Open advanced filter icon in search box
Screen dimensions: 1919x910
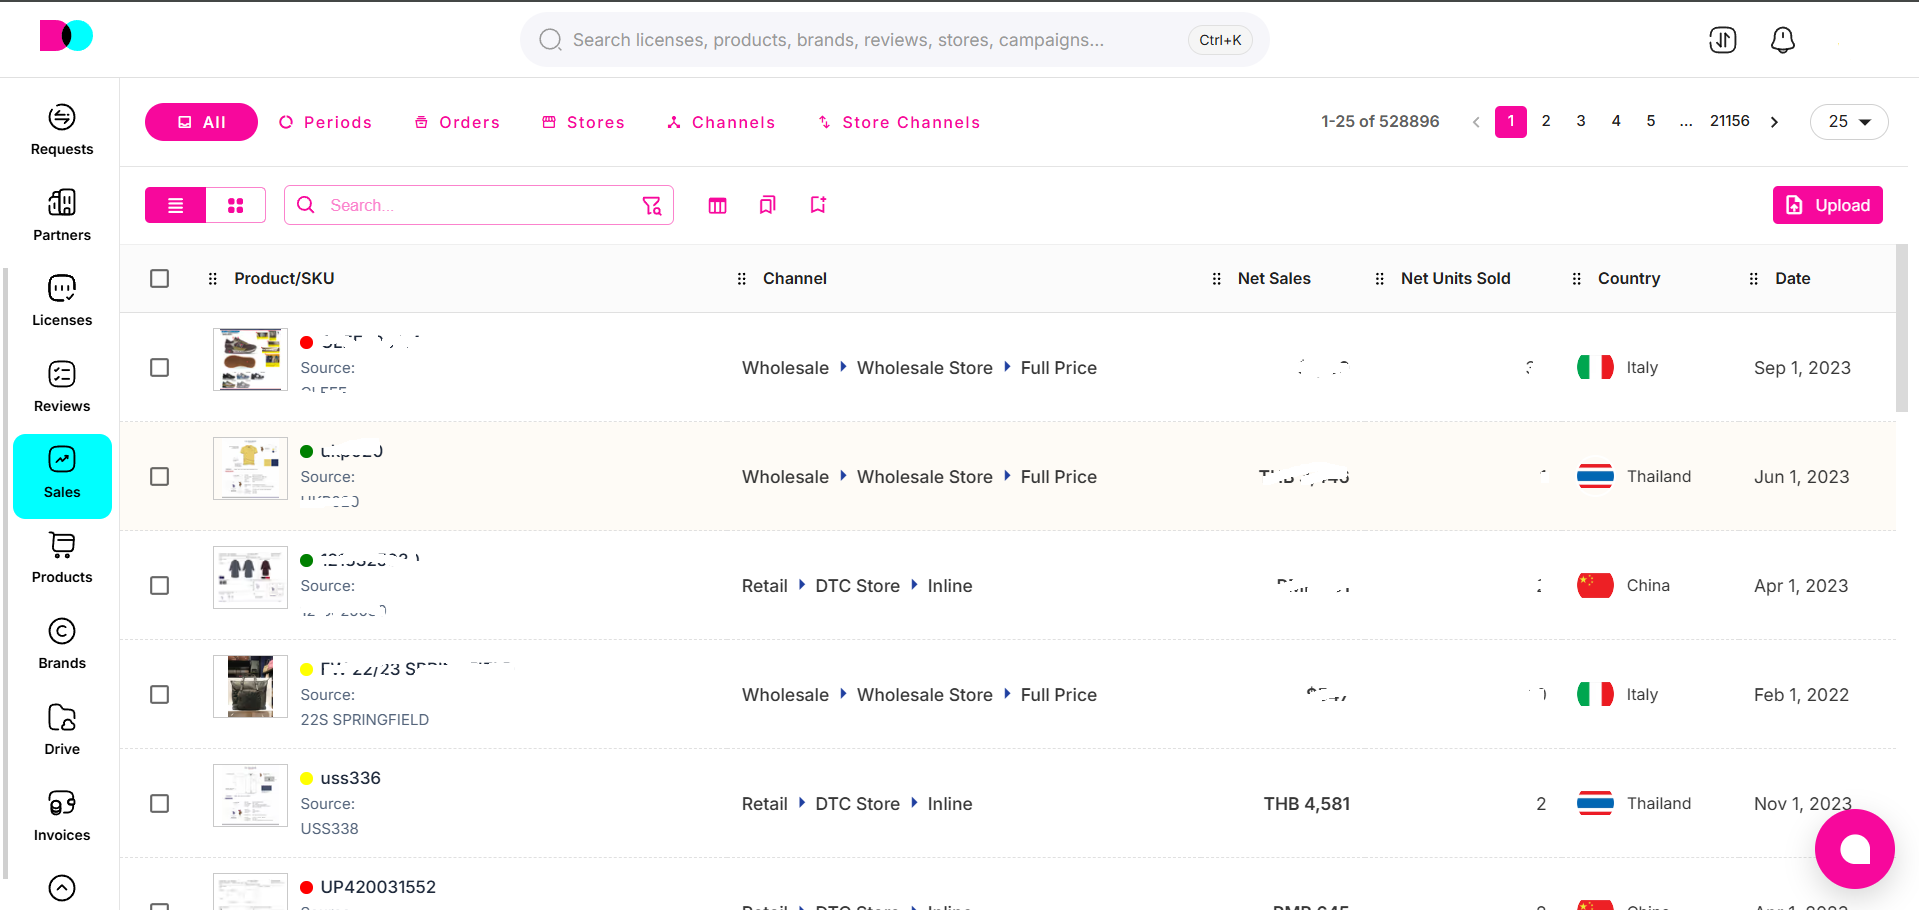pos(652,205)
